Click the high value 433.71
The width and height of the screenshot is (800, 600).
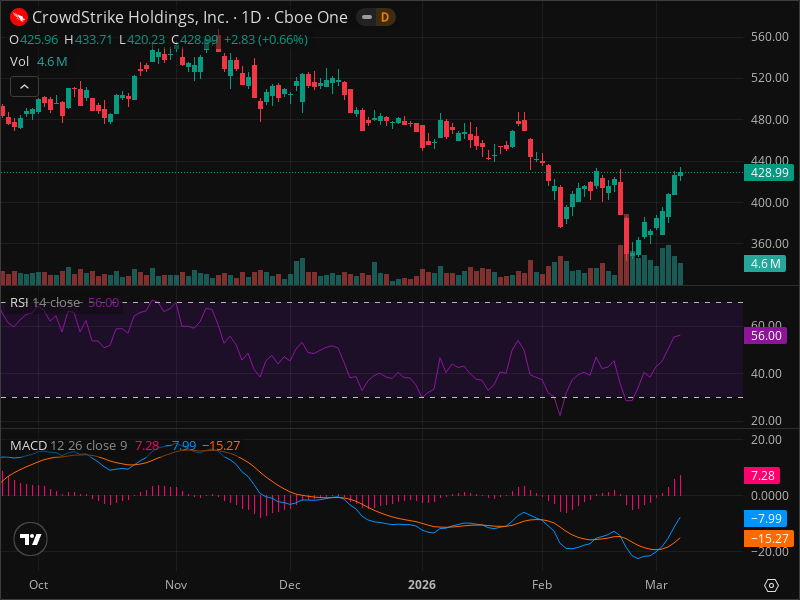pyautogui.click(x=94, y=40)
